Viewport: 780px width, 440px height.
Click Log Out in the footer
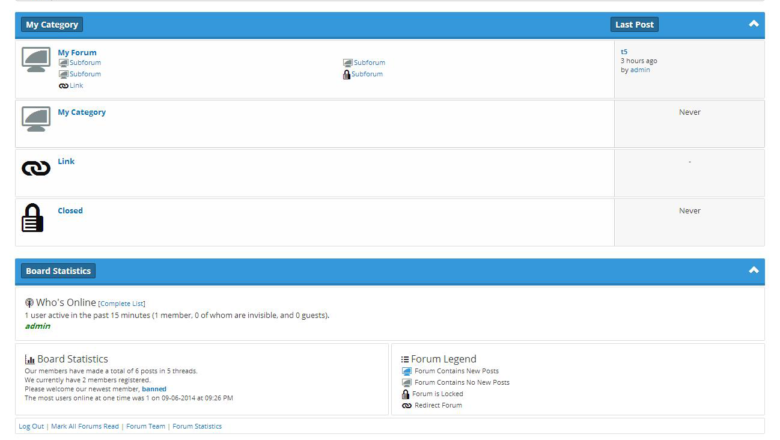coord(32,426)
